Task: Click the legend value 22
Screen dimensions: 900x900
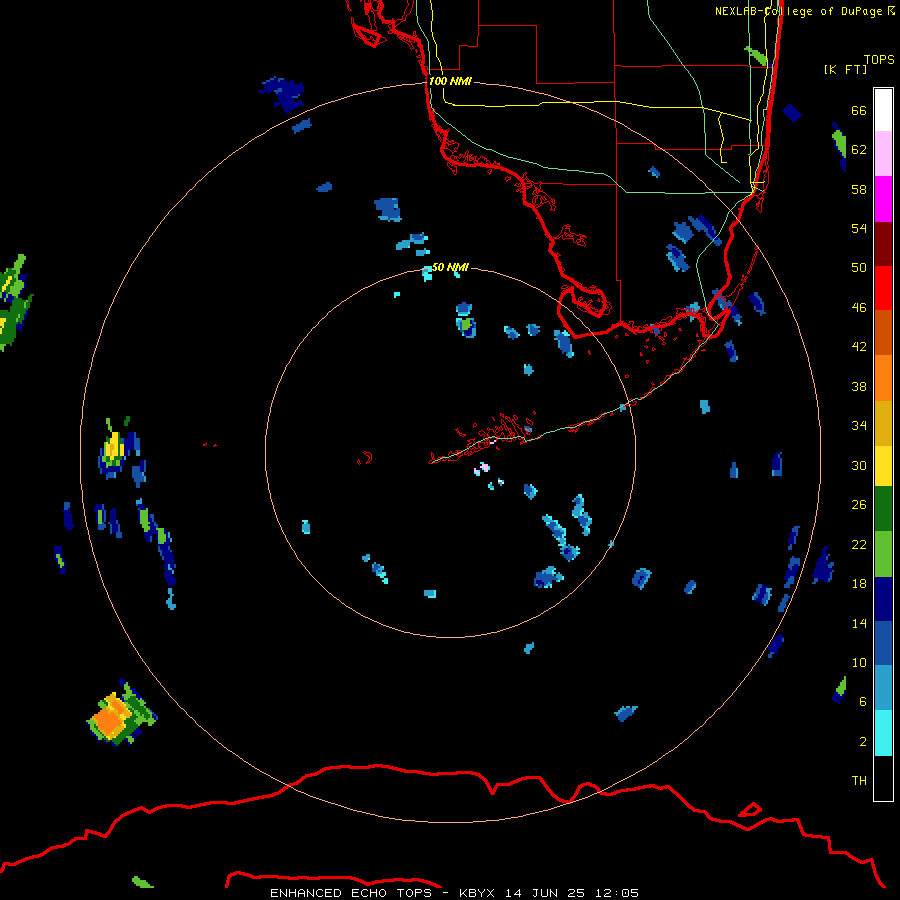Action: pos(859,545)
